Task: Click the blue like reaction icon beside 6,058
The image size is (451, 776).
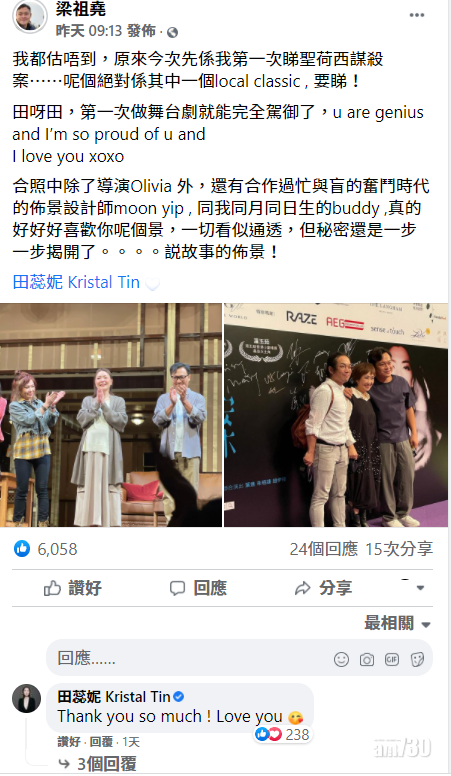Action: (x=22, y=548)
